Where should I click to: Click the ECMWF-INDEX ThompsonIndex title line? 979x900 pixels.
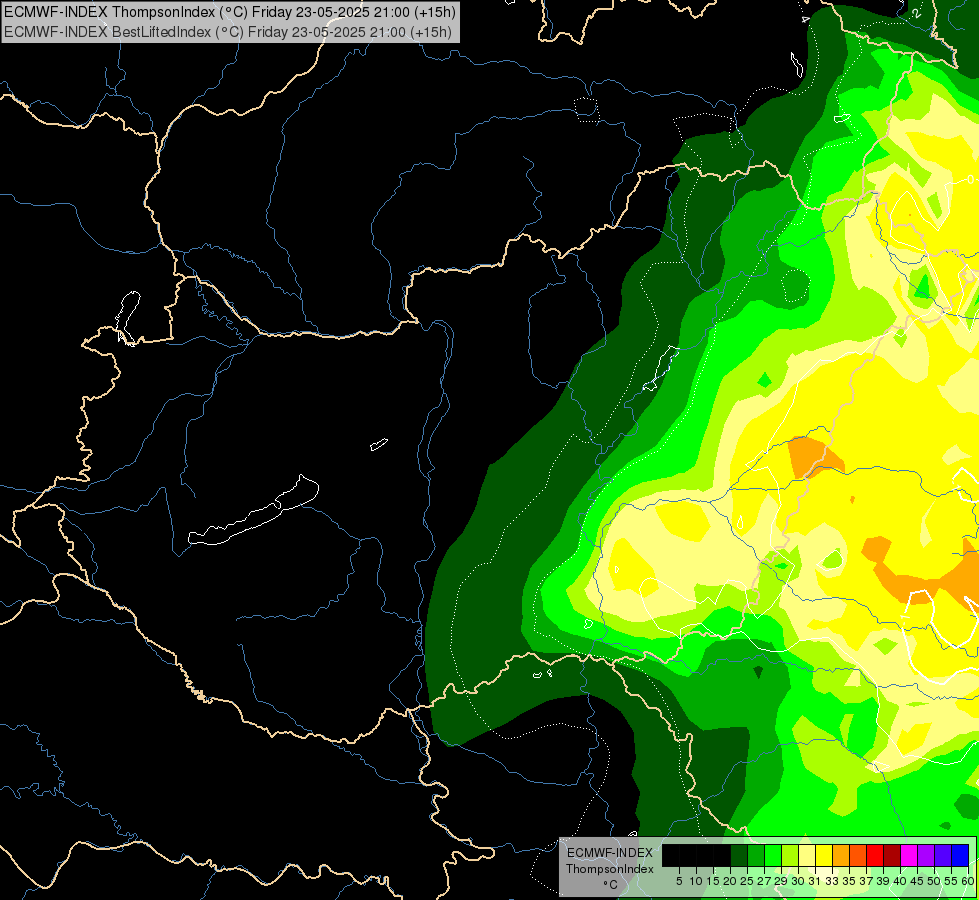(x=230, y=11)
